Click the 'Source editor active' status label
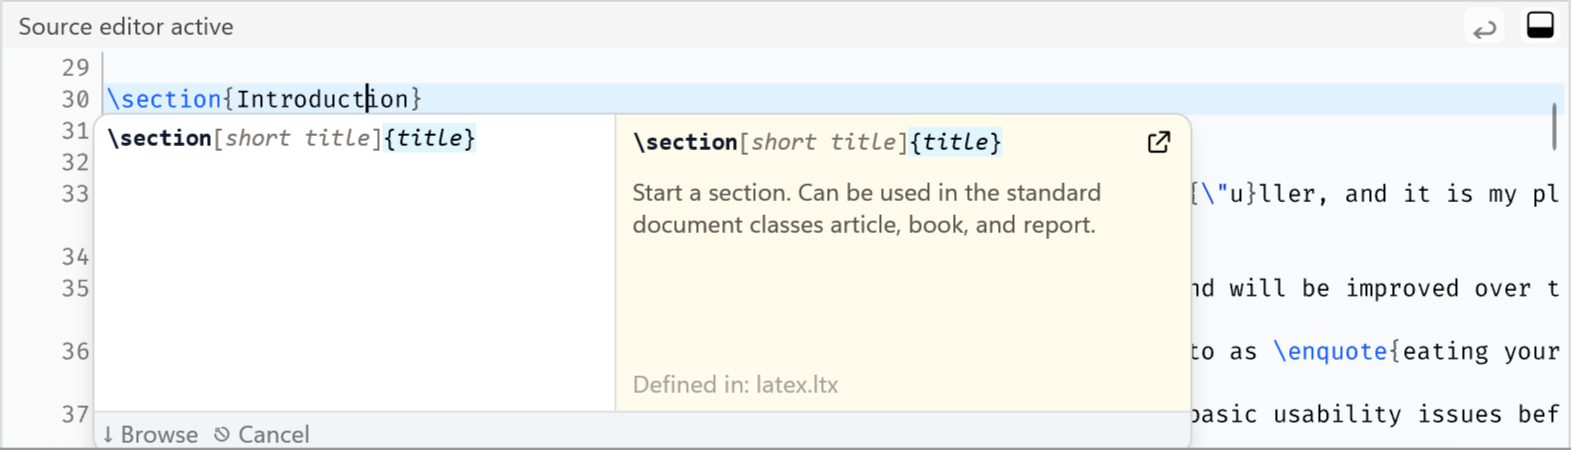 click(x=126, y=27)
